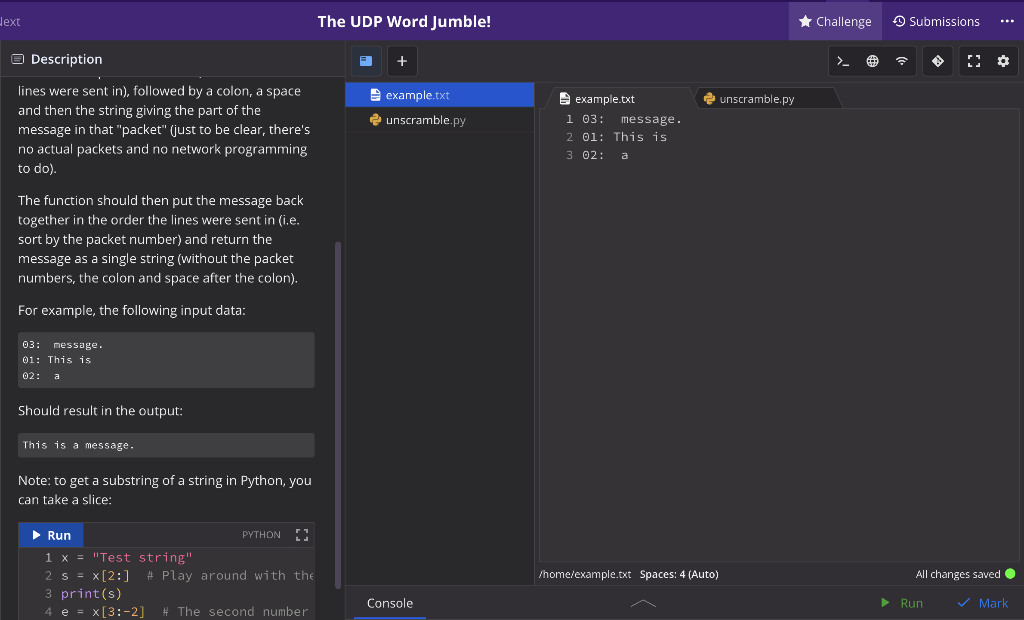Image resolution: width=1024 pixels, height=620 pixels.
Task: Create a new file with the plus icon
Action: (x=402, y=61)
